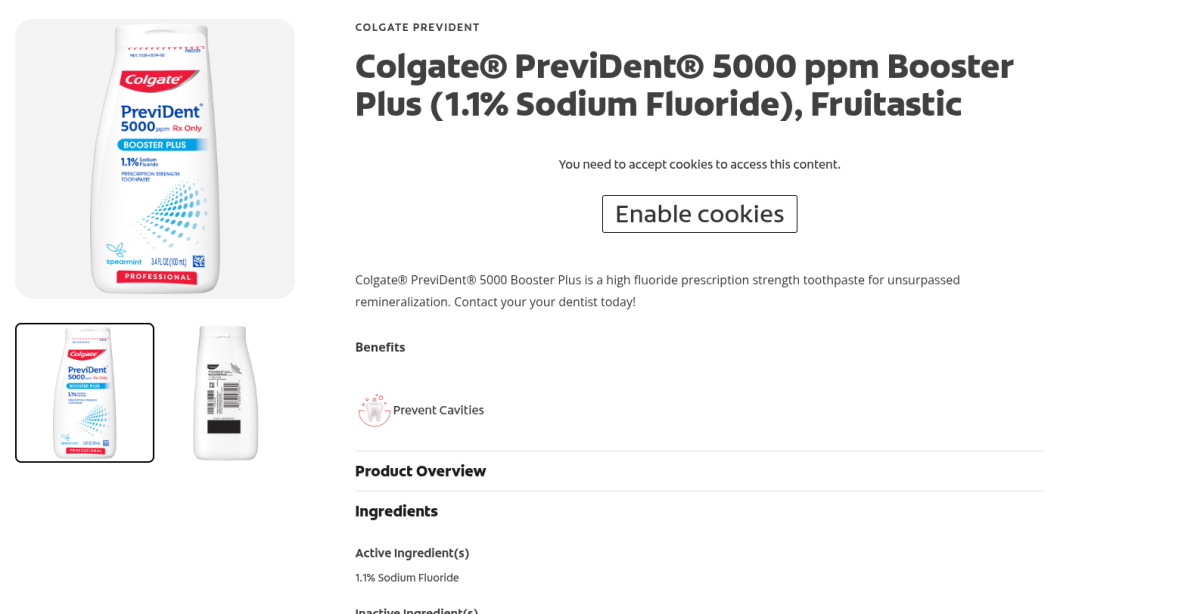
Task: Click PreviDent 5000 text on main bottle image
Action: tap(158, 117)
